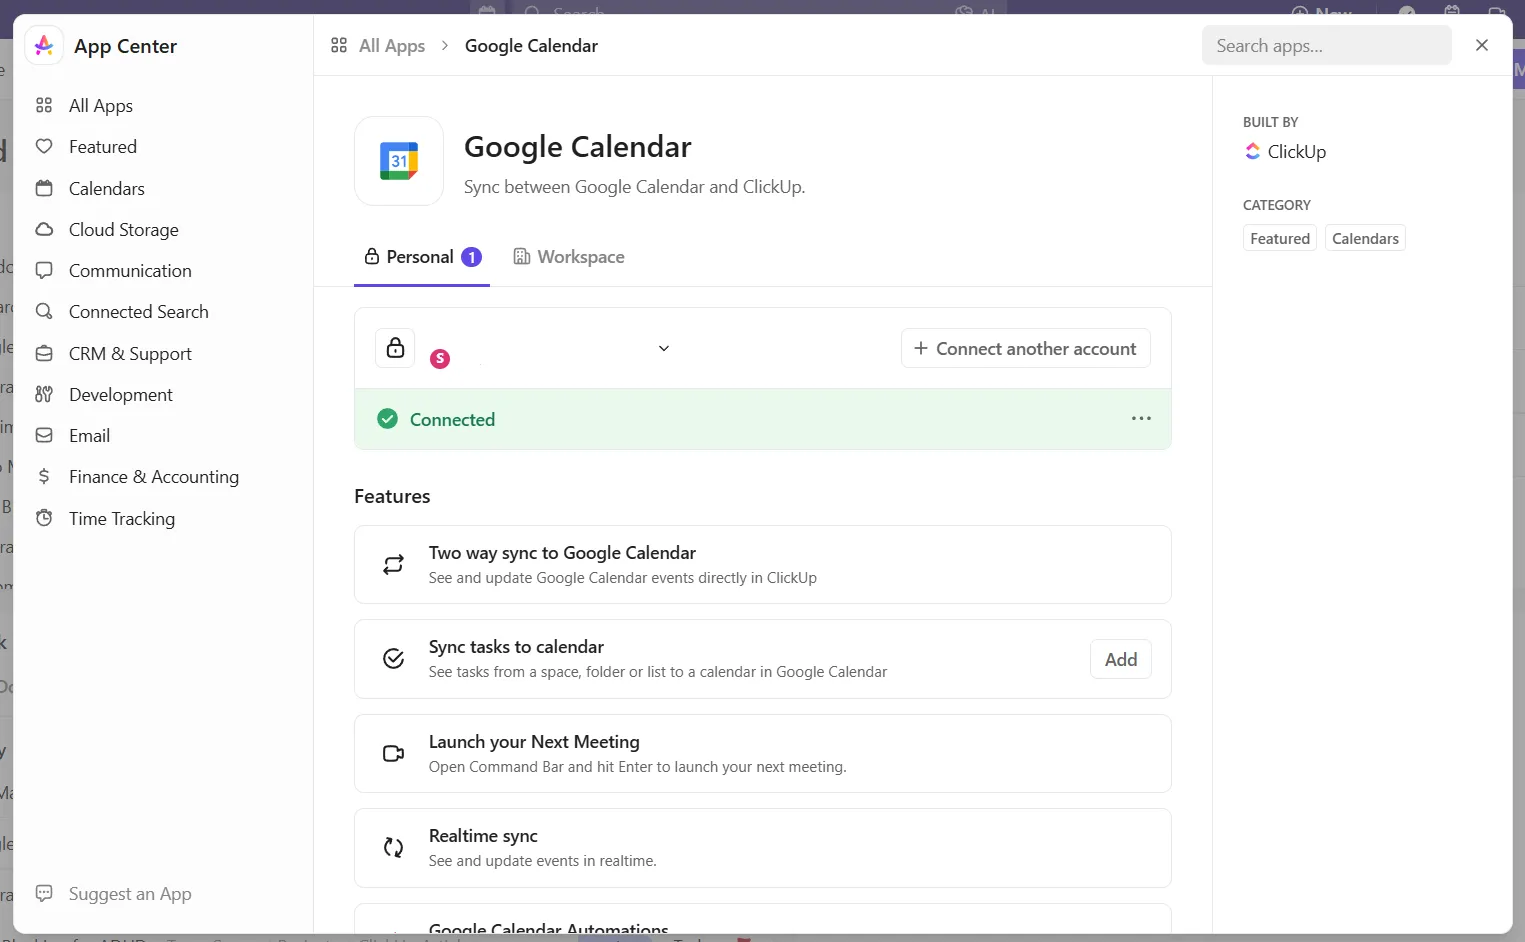Click the Search apps input field
The image size is (1525, 942).
pos(1326,46)
